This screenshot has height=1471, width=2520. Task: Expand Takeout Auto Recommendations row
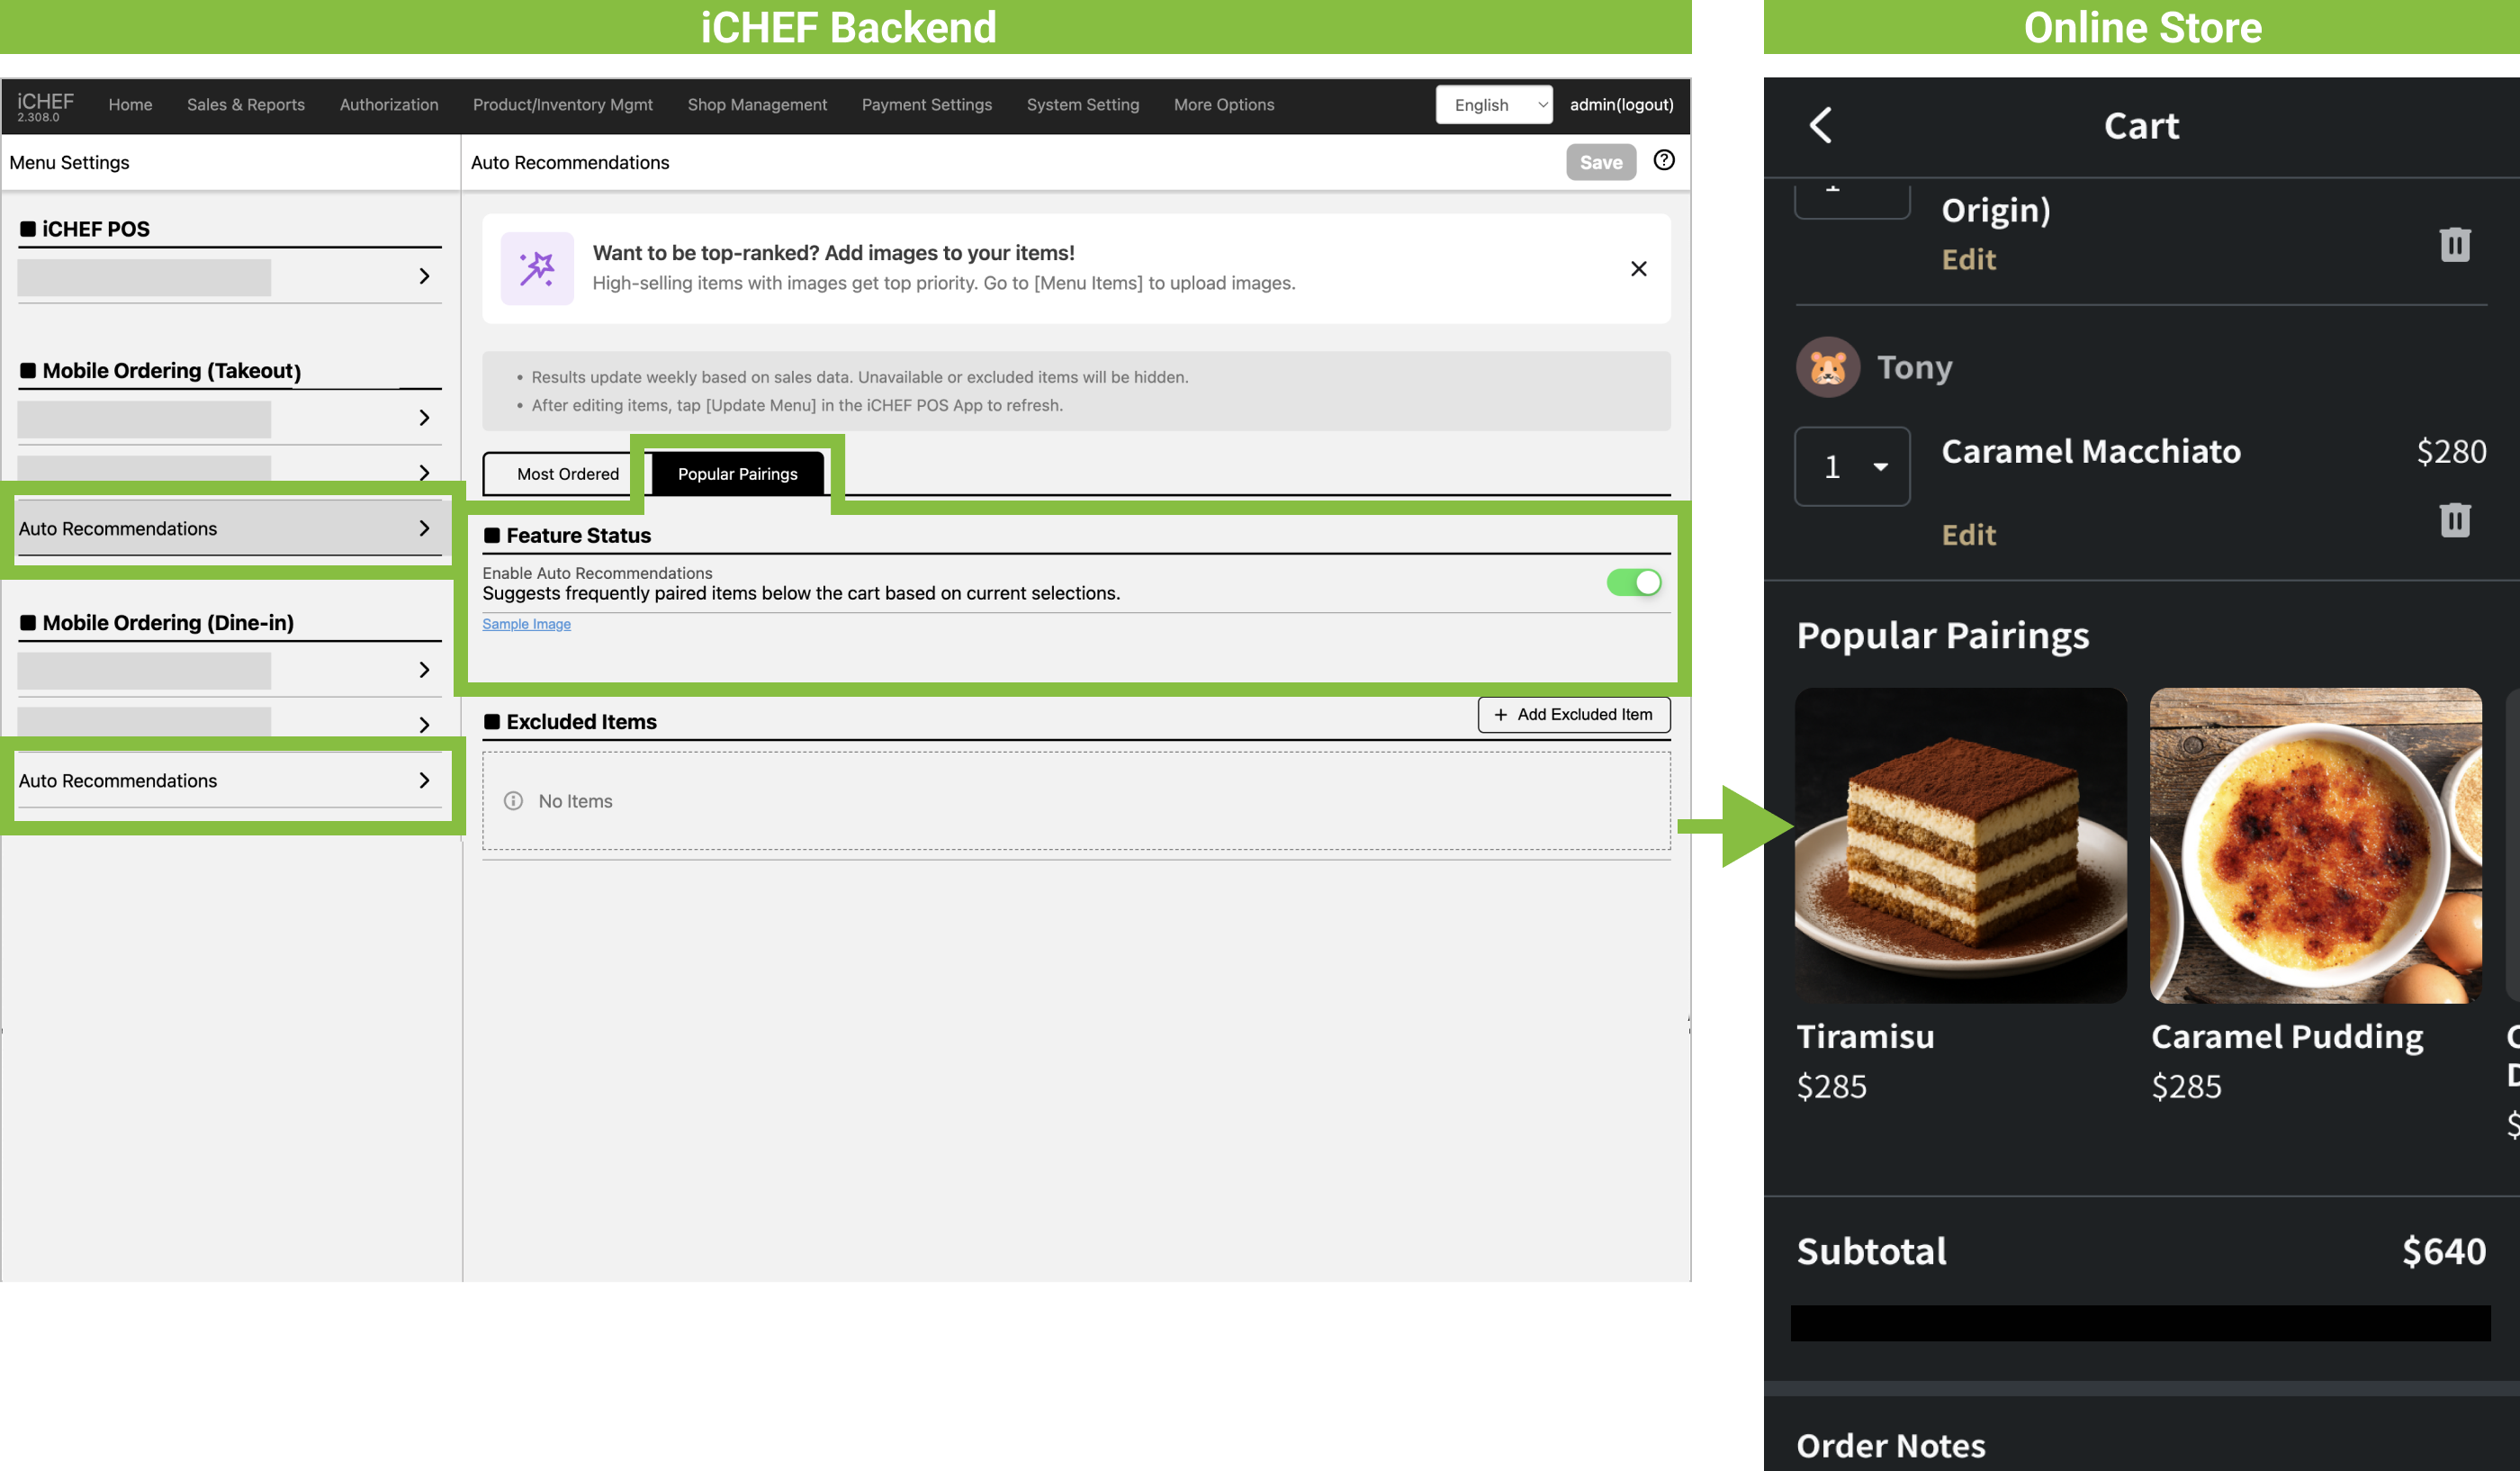point(229,528)
